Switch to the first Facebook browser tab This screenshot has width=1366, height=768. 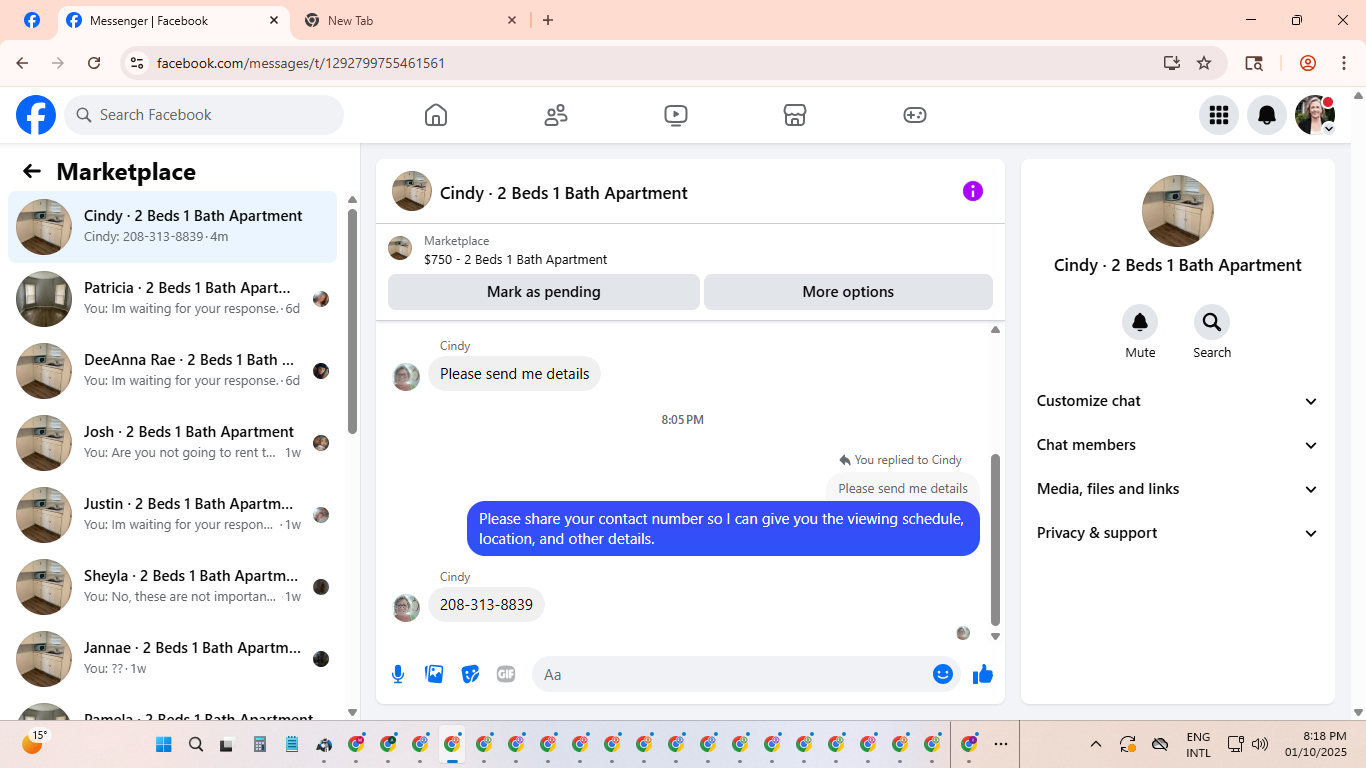click(x=32, y=20)
